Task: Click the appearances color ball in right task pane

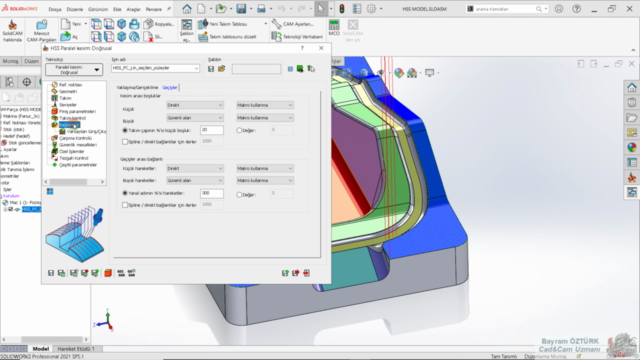Action: point(631,147)
